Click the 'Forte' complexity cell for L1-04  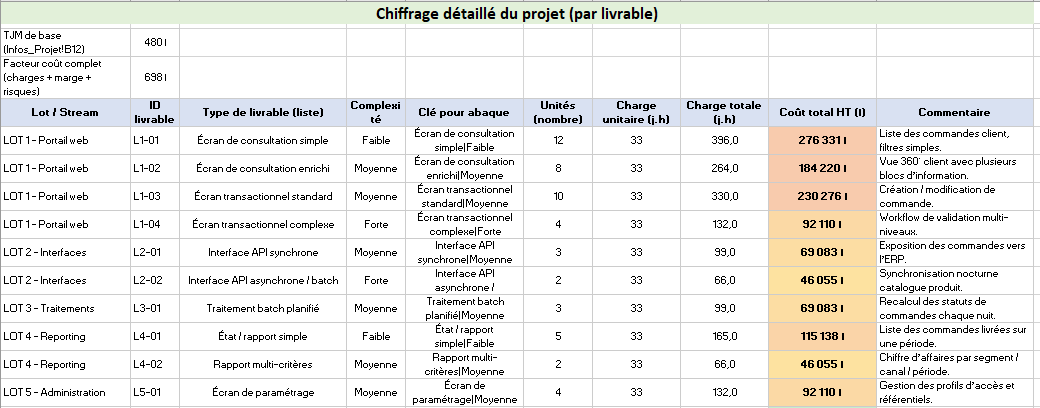(376, 225)
